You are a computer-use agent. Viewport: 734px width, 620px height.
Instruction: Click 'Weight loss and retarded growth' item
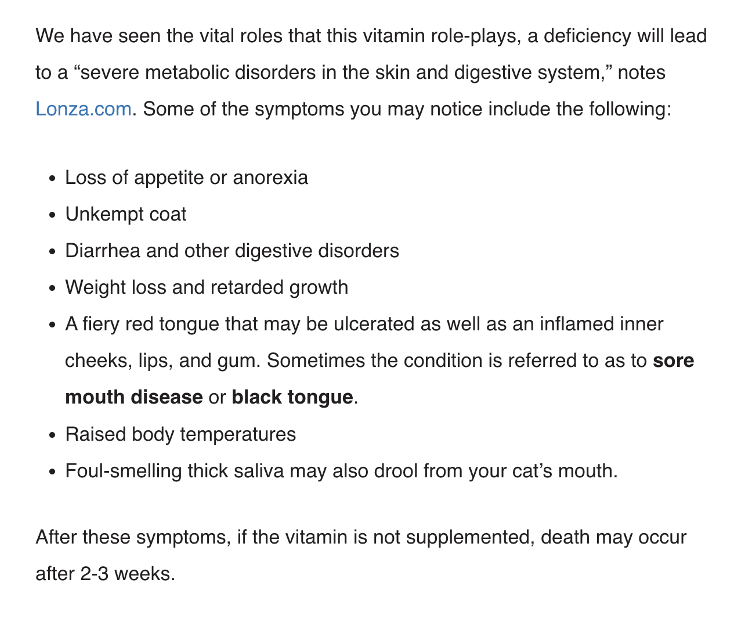pos(206,288)
